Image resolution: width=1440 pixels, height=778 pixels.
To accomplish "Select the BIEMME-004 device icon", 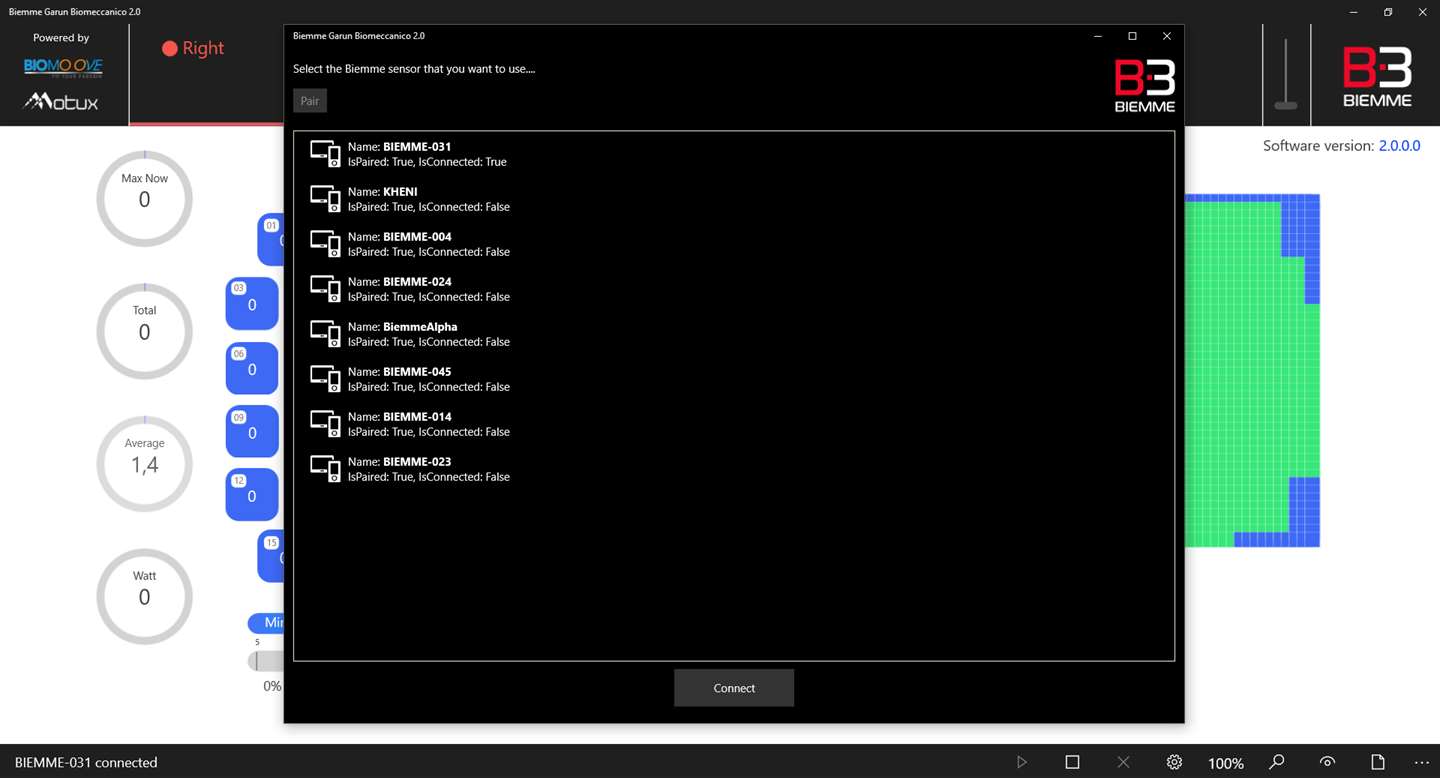I will [x=325, y=244].
